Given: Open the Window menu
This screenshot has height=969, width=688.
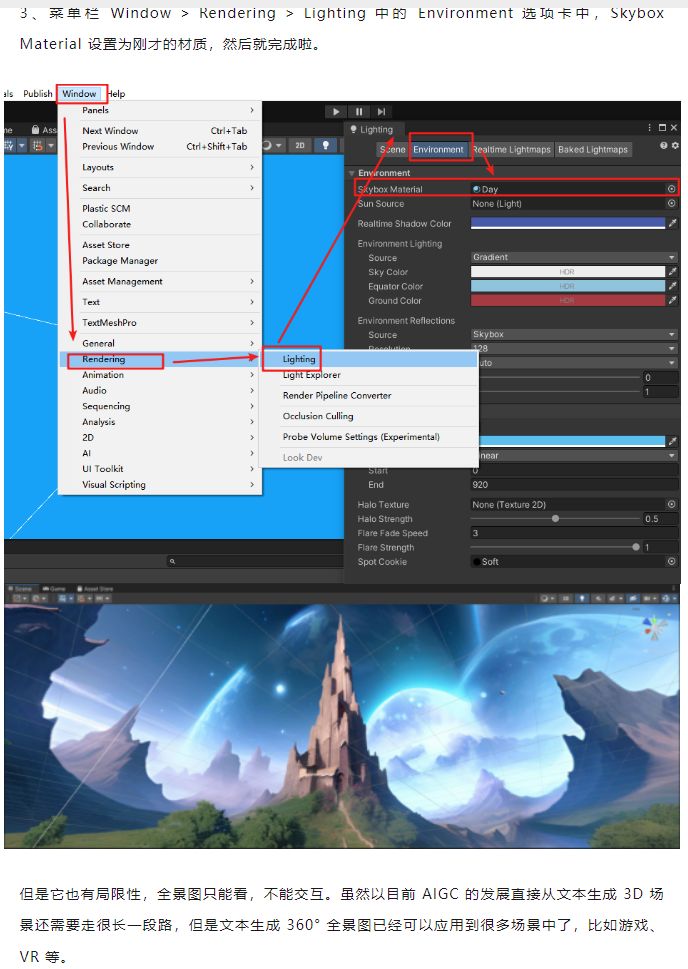Looking at the screenshot, I should click(79, 94).
